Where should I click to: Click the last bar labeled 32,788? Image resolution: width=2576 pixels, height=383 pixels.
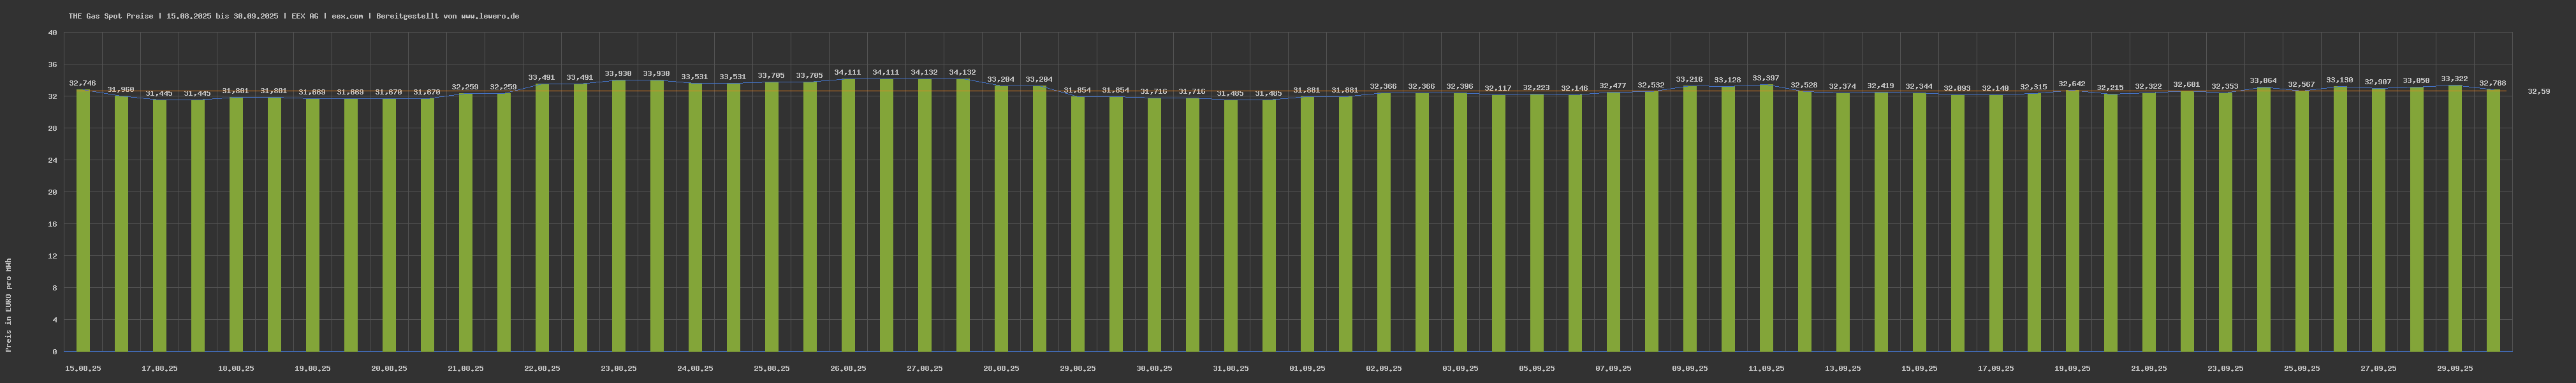pos(2493,220)
